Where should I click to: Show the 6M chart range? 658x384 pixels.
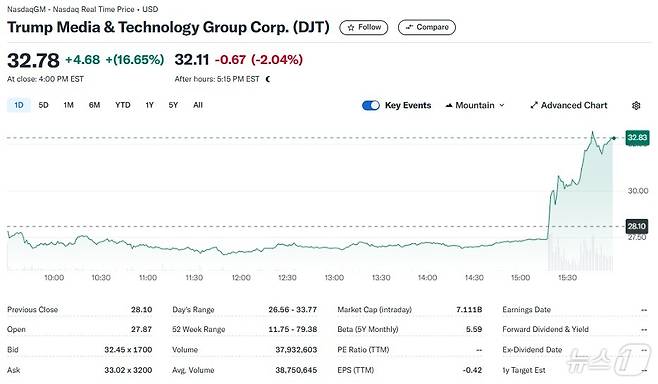click(94, 105)
